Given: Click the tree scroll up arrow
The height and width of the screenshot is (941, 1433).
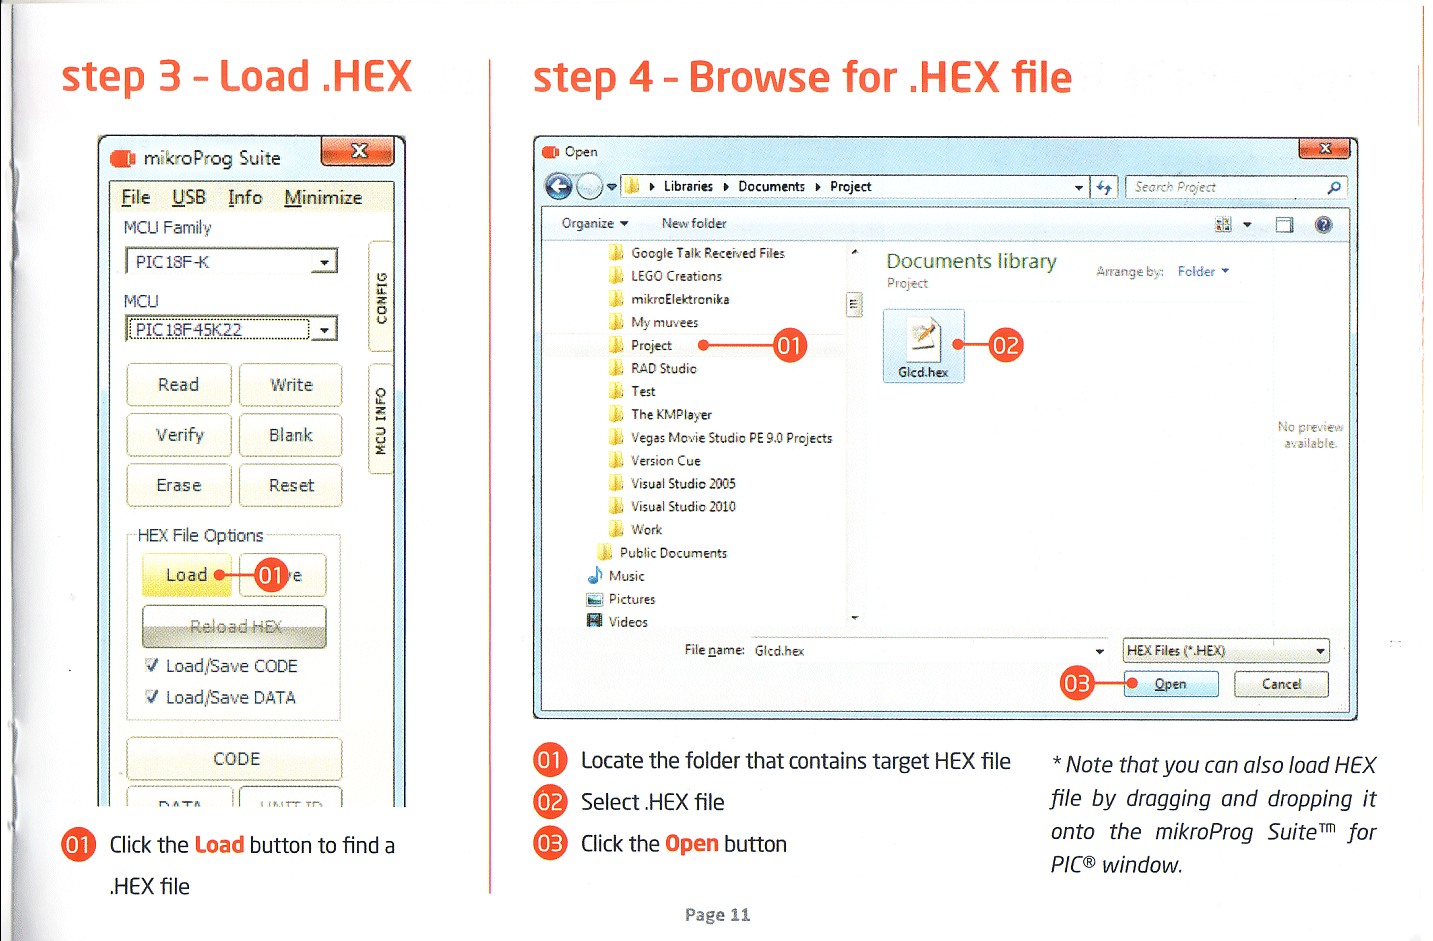Looking at the screenshot, I should click(854, 252).
